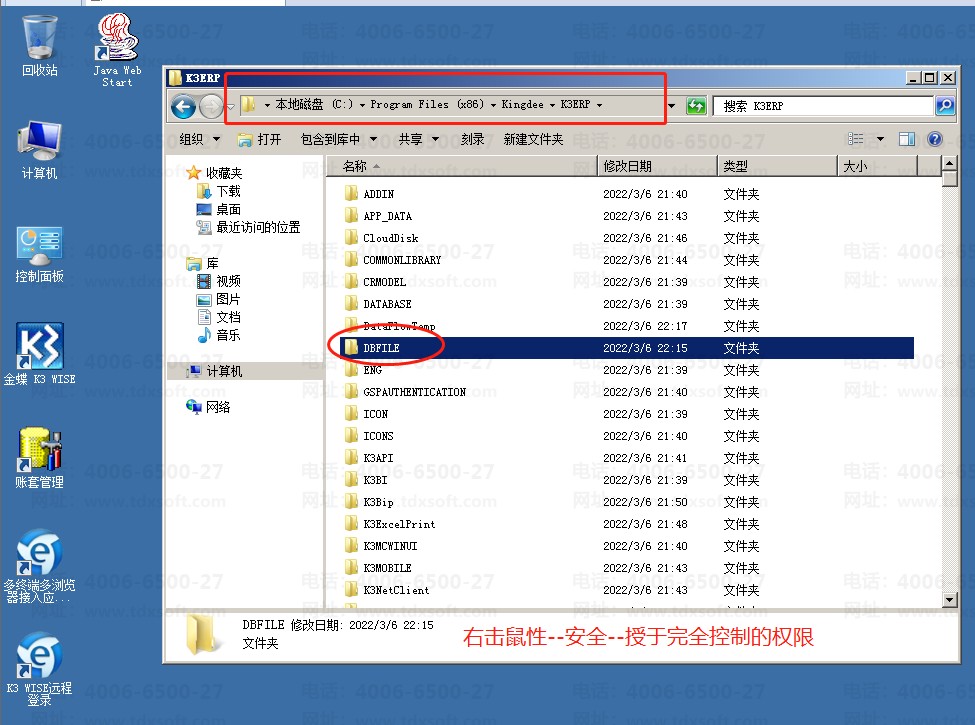Launch 金蝶 K3 WISE shortcut

pos(39,354)
